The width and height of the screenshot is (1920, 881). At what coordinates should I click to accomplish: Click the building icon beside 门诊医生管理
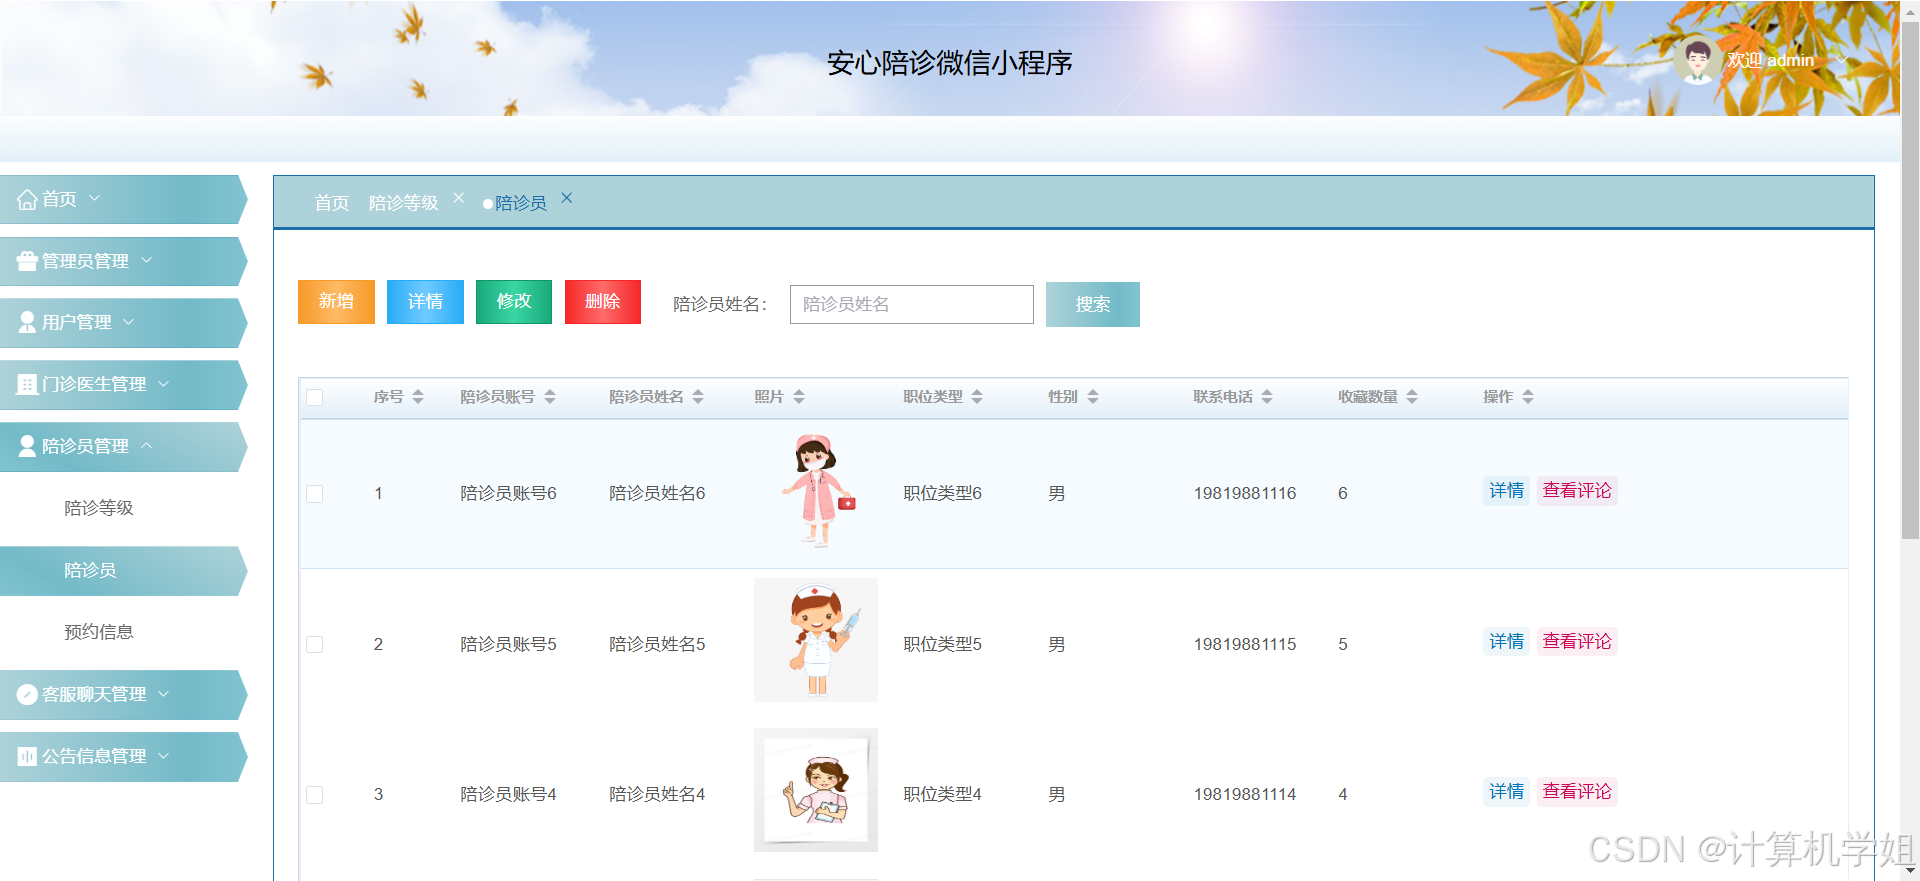27,384
